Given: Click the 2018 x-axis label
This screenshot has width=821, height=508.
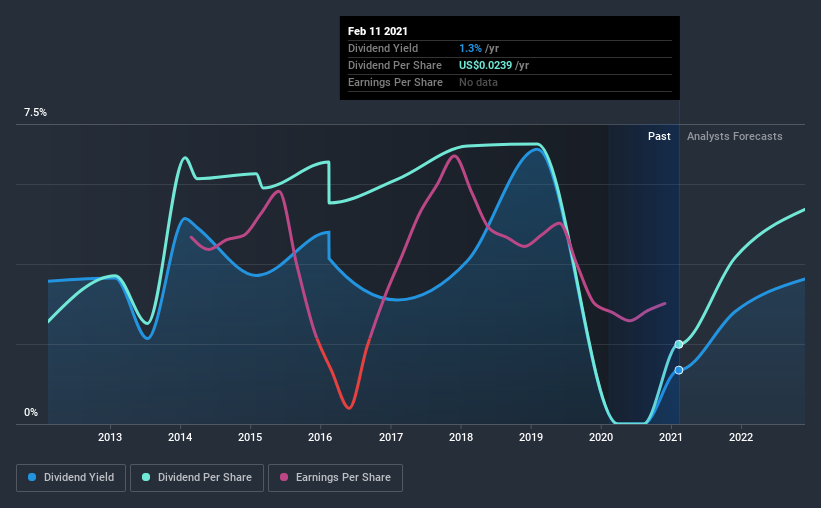Looking at the screenshot, I should pyautogui.click(x=461, y=437).
